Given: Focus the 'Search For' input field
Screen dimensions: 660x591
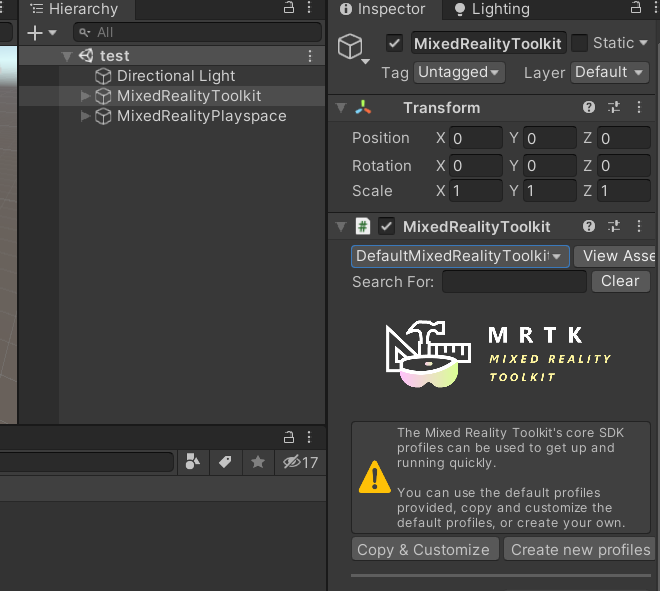Looking at the screenshot, I should [x=514, y=282].
